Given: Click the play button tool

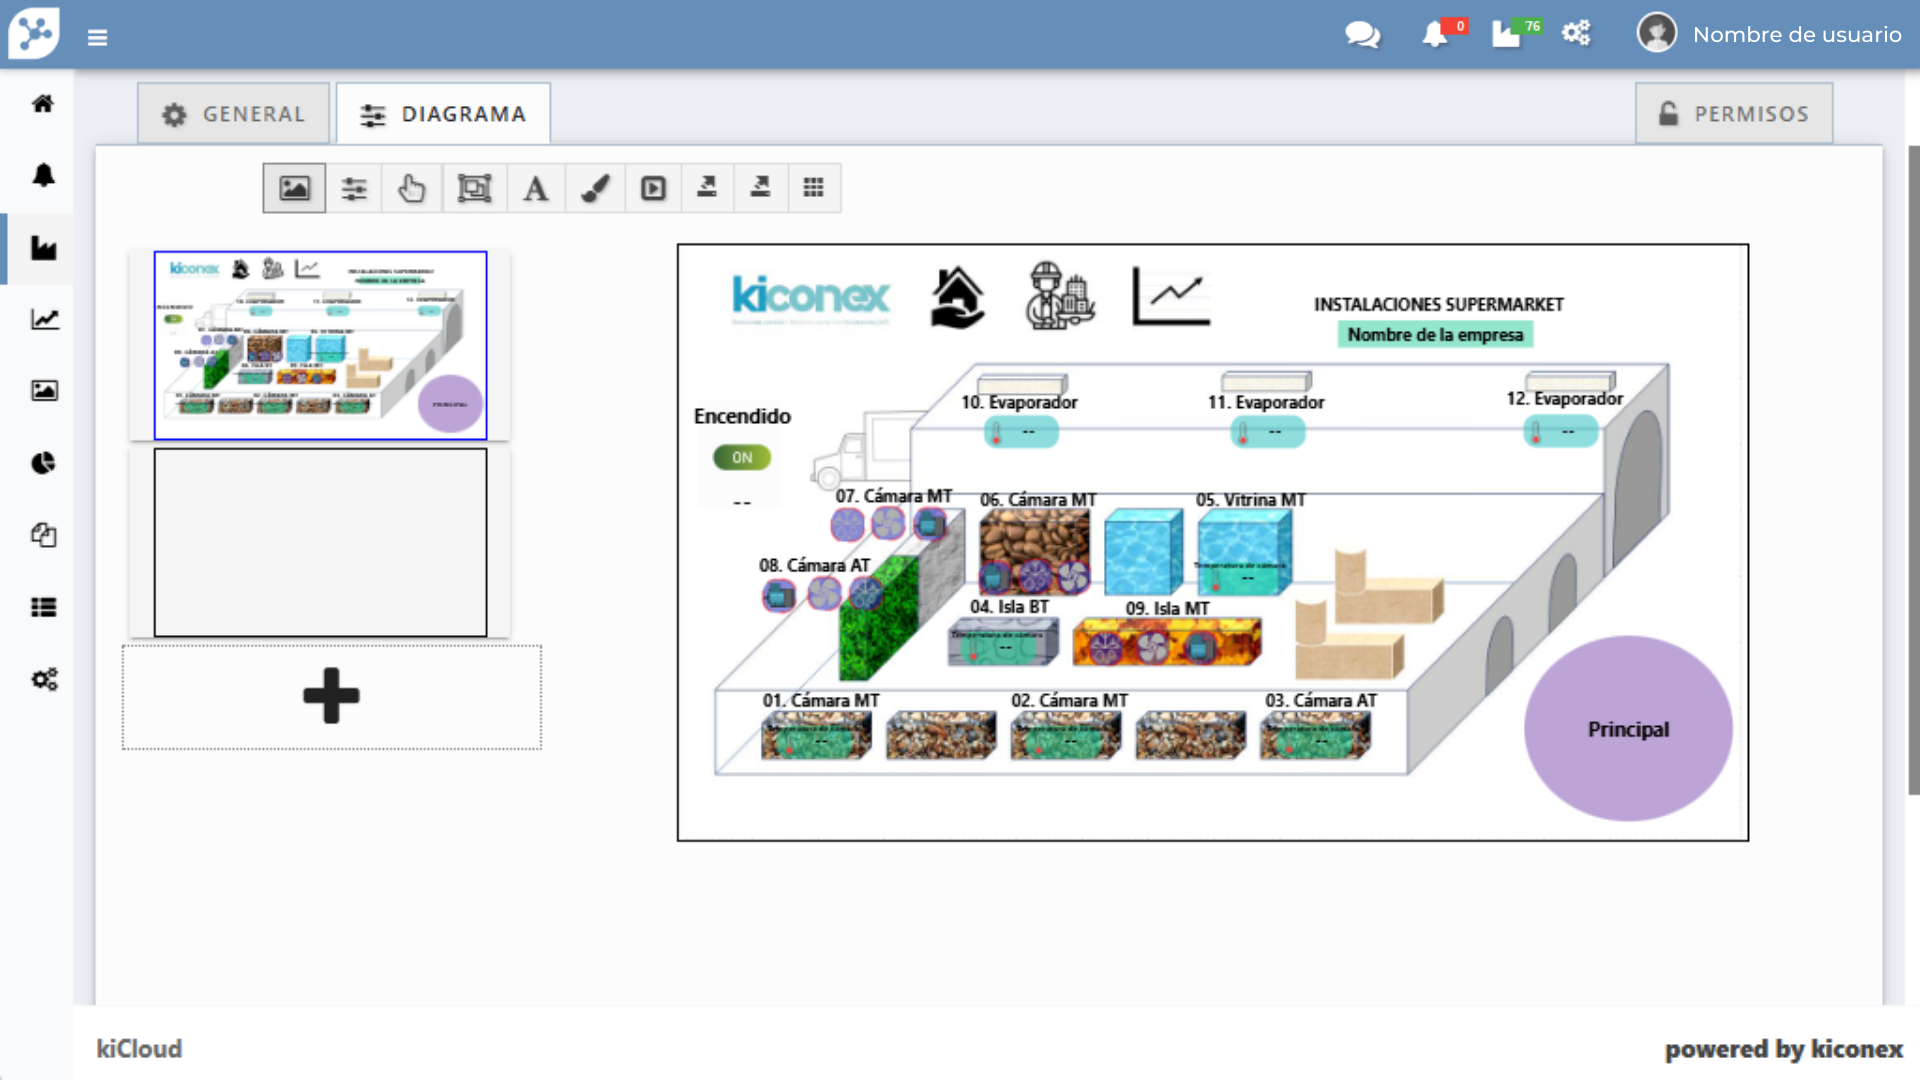Looking at the screenshot, I should point(653,188).
